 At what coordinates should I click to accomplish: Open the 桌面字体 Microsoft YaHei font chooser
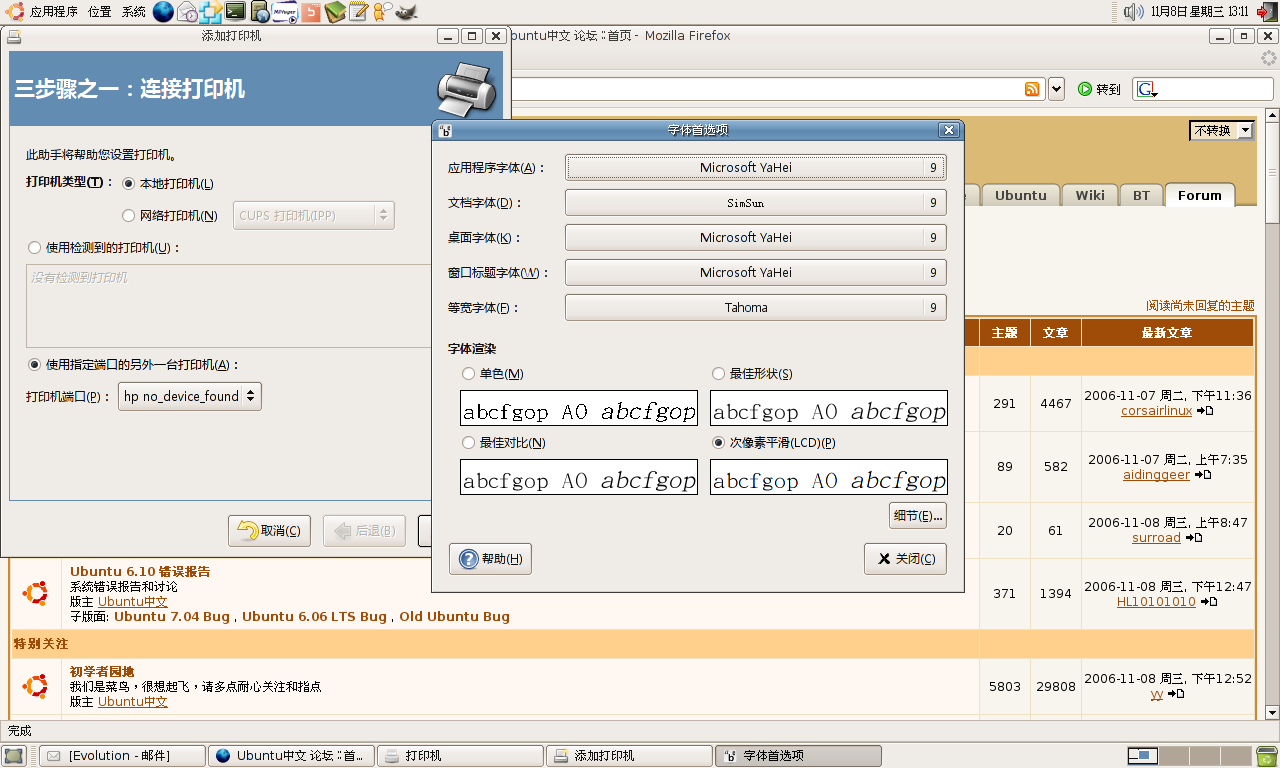[755, 238]
